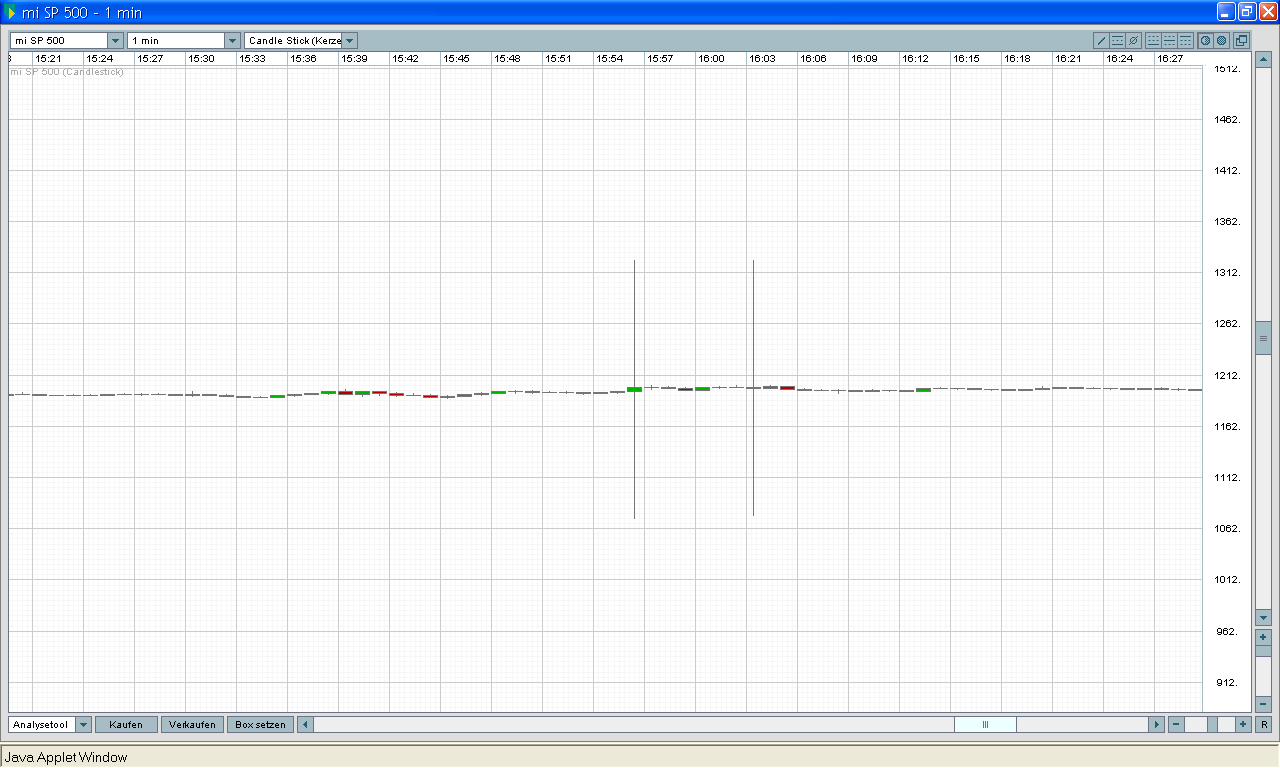Choose line style with solid middle line
This screenshot has width=1280, height=768.
pyautogui.click(x=1169, y=41)
